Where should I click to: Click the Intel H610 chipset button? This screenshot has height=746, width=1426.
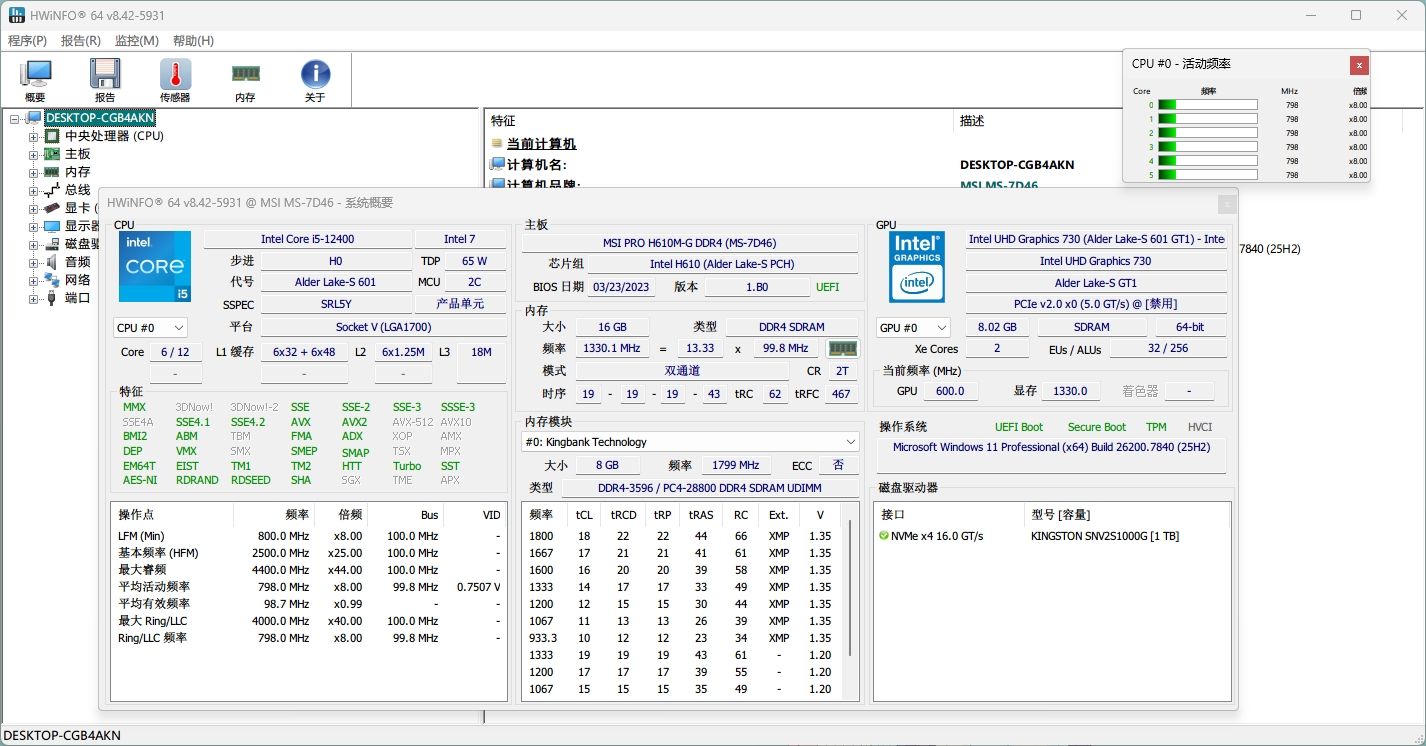[722, 264]
